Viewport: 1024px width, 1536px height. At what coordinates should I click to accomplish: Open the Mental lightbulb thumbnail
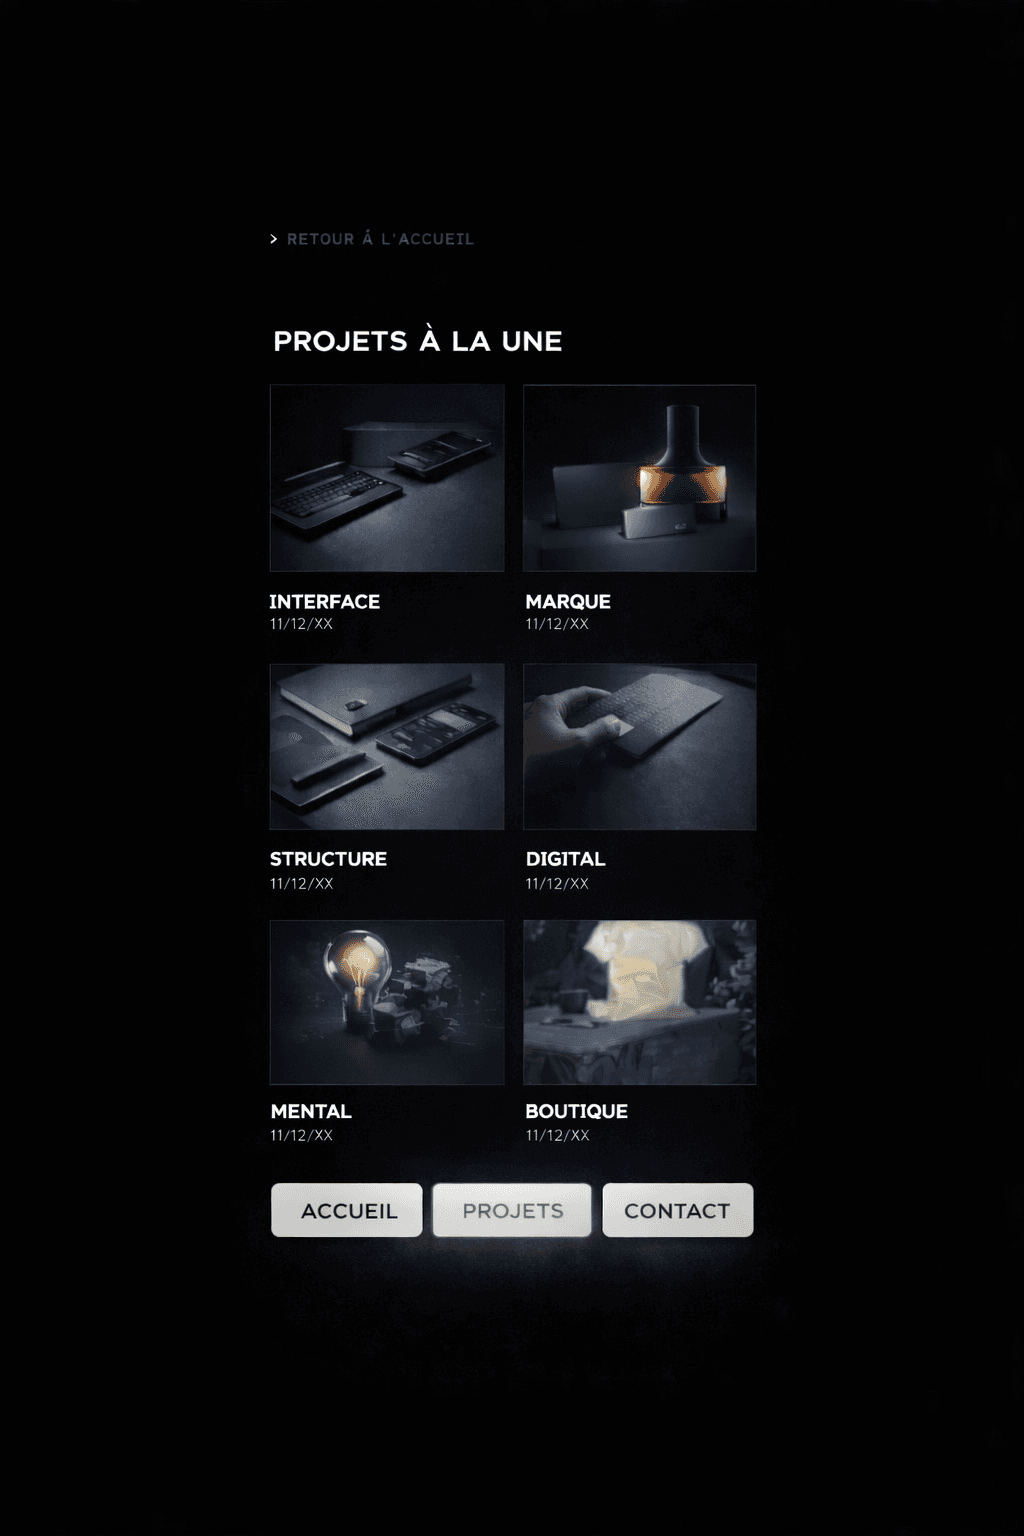[x=387, y=1002]
